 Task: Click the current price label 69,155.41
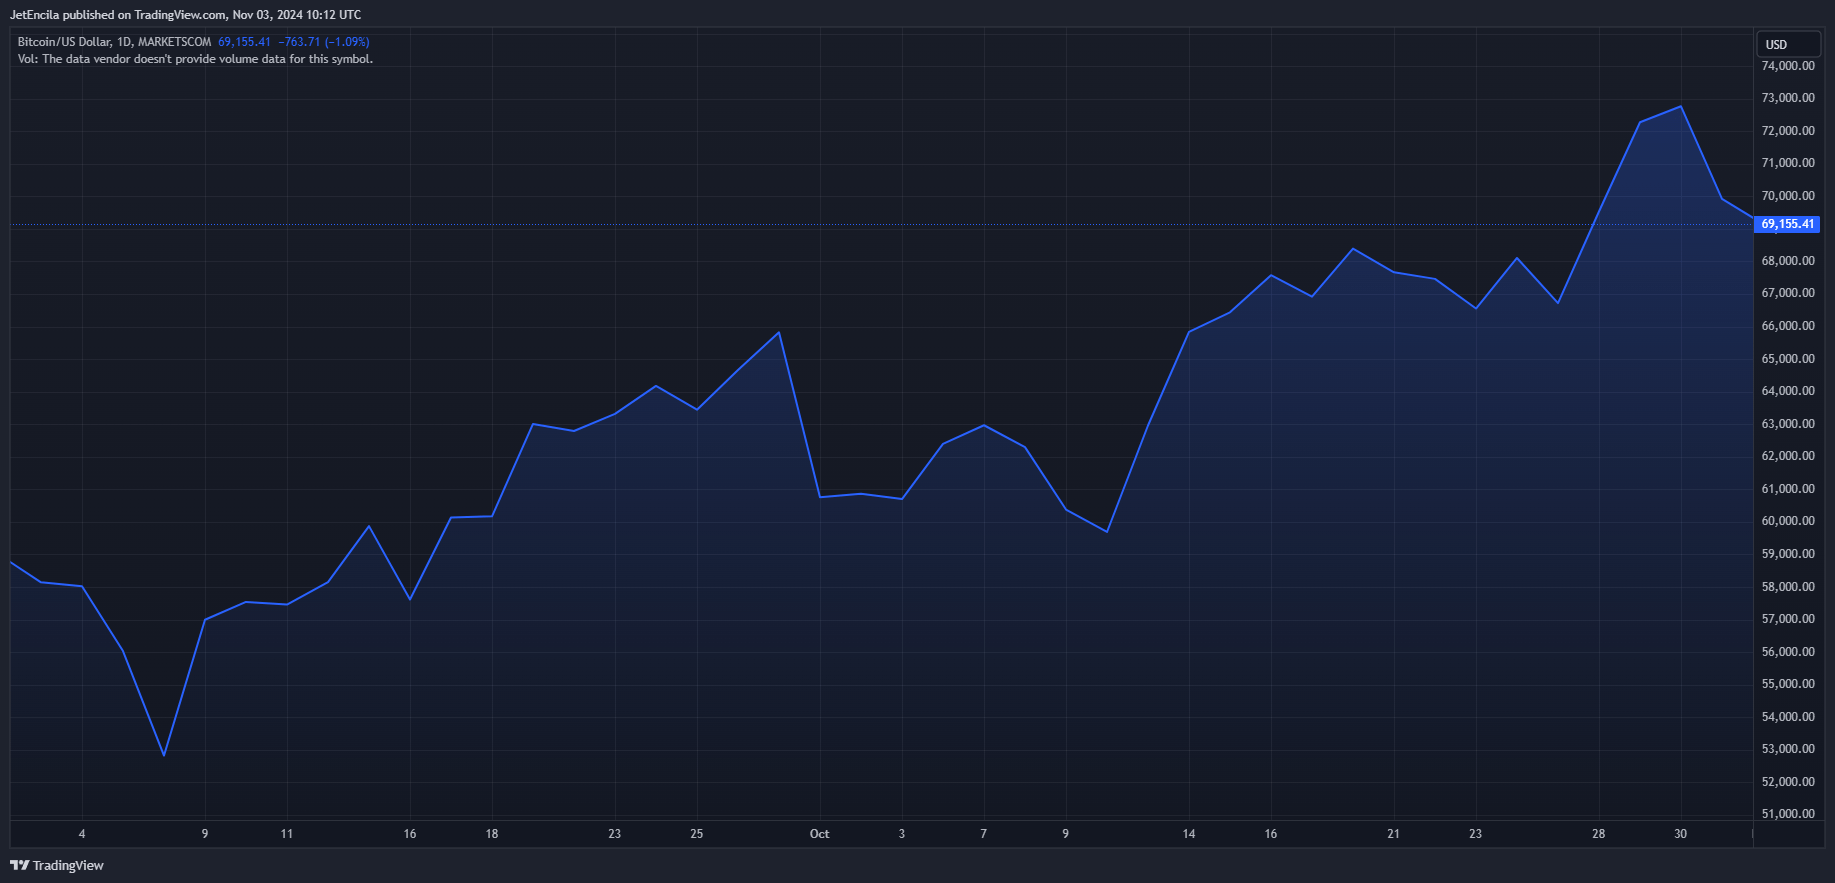(1787, 224)
